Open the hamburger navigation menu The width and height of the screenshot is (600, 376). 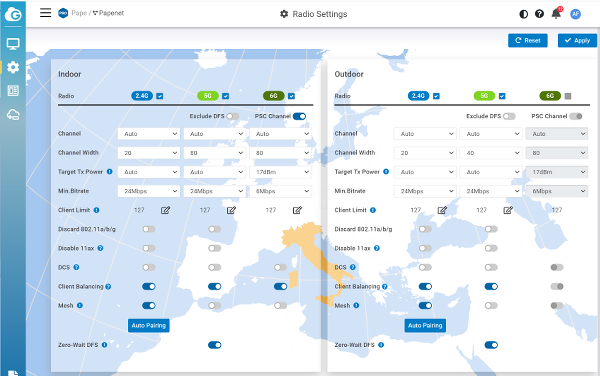click(x=46, y=13)
